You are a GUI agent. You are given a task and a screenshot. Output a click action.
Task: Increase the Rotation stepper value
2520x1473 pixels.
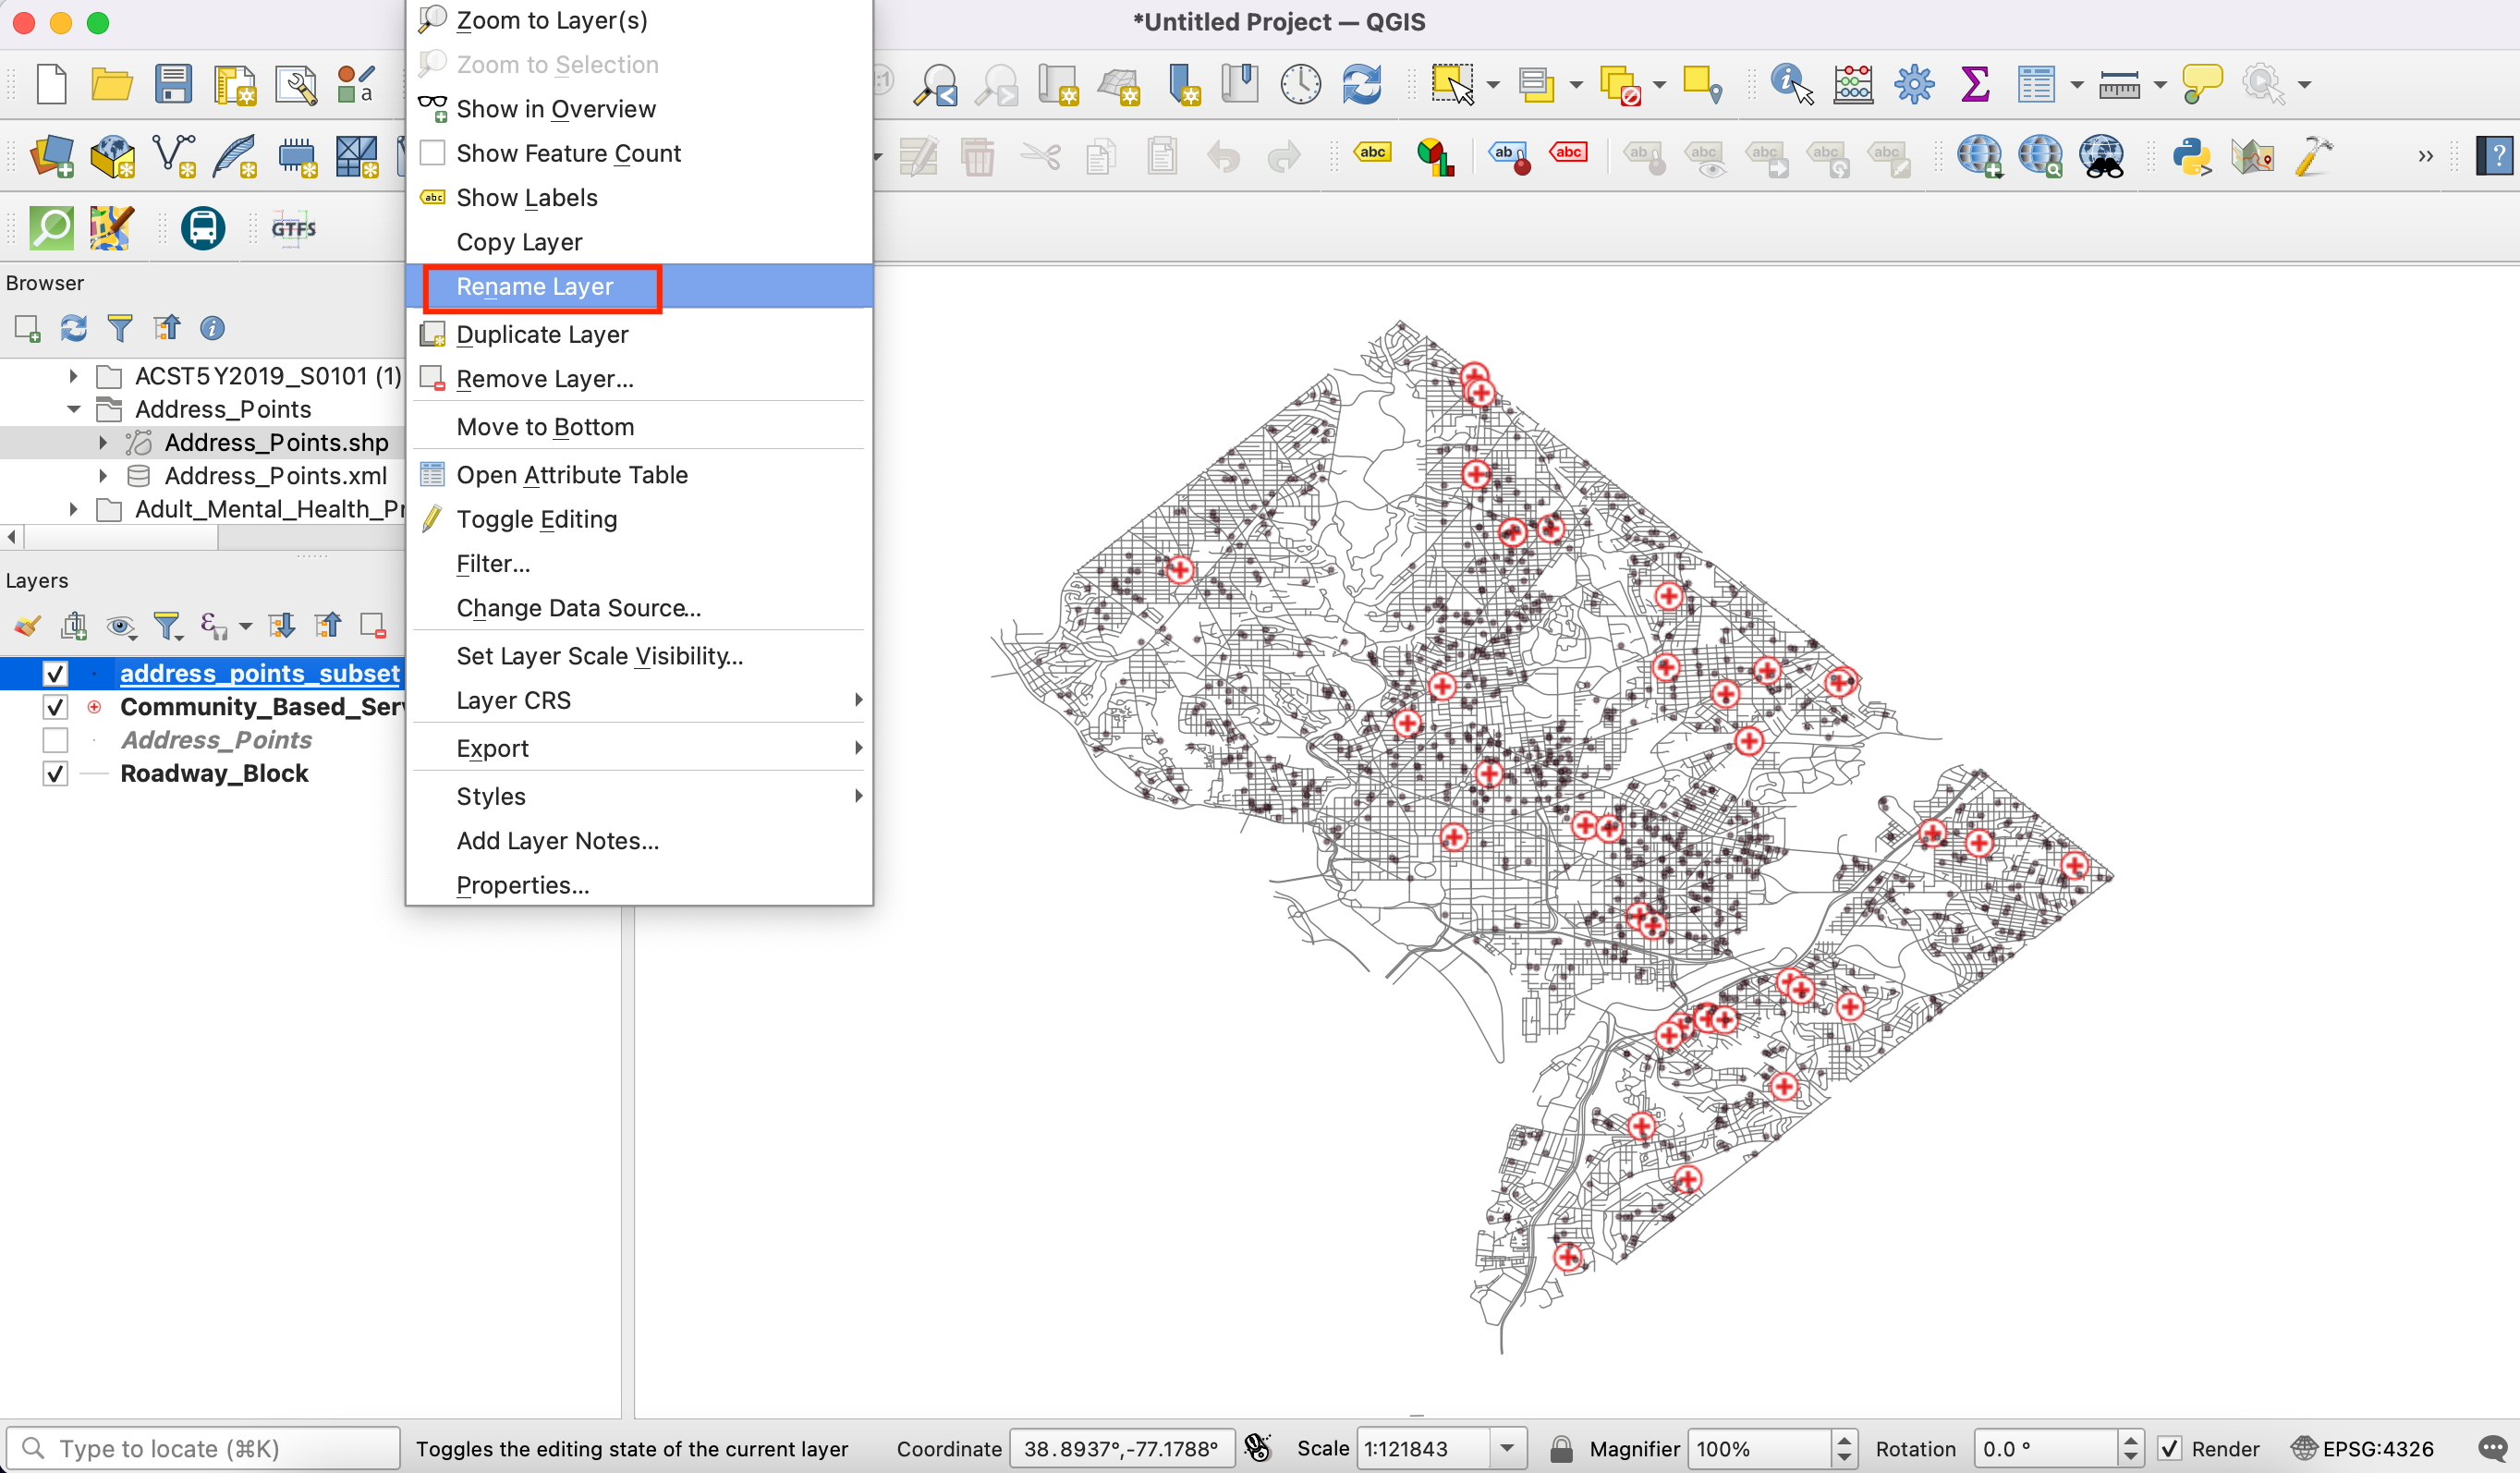(2130, 1440)
